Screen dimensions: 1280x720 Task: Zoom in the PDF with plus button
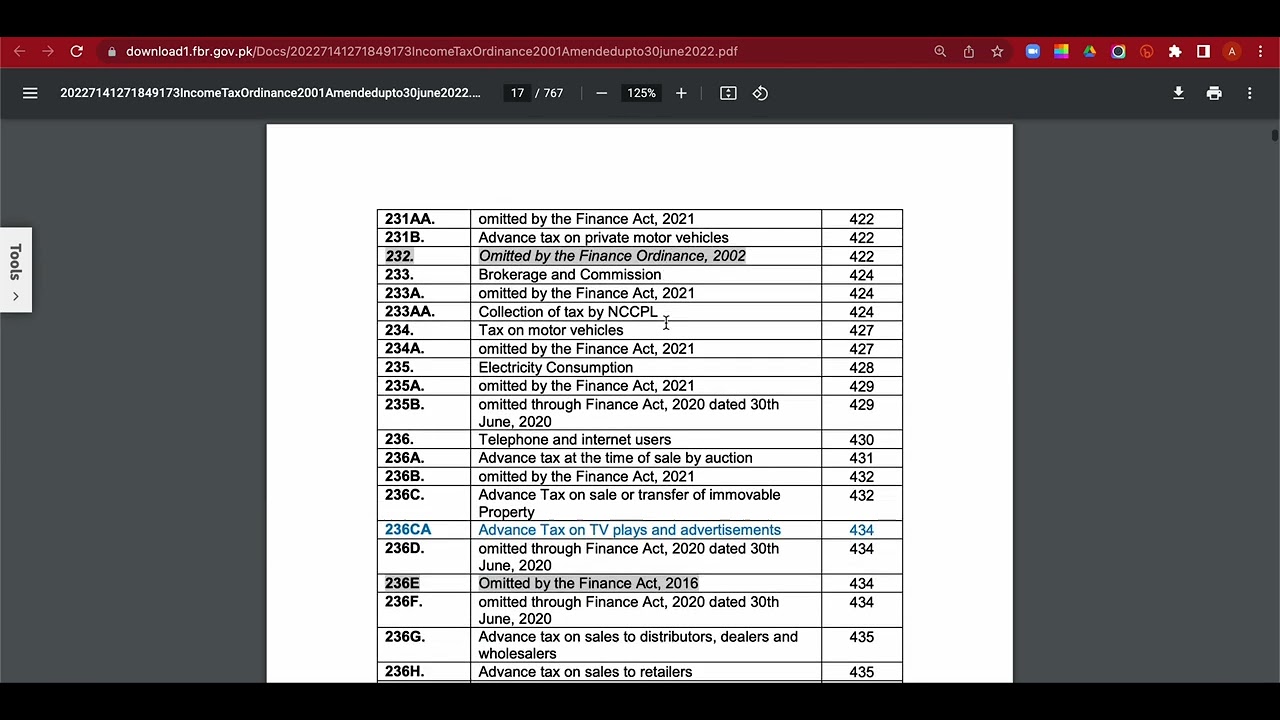coord(681,93)
